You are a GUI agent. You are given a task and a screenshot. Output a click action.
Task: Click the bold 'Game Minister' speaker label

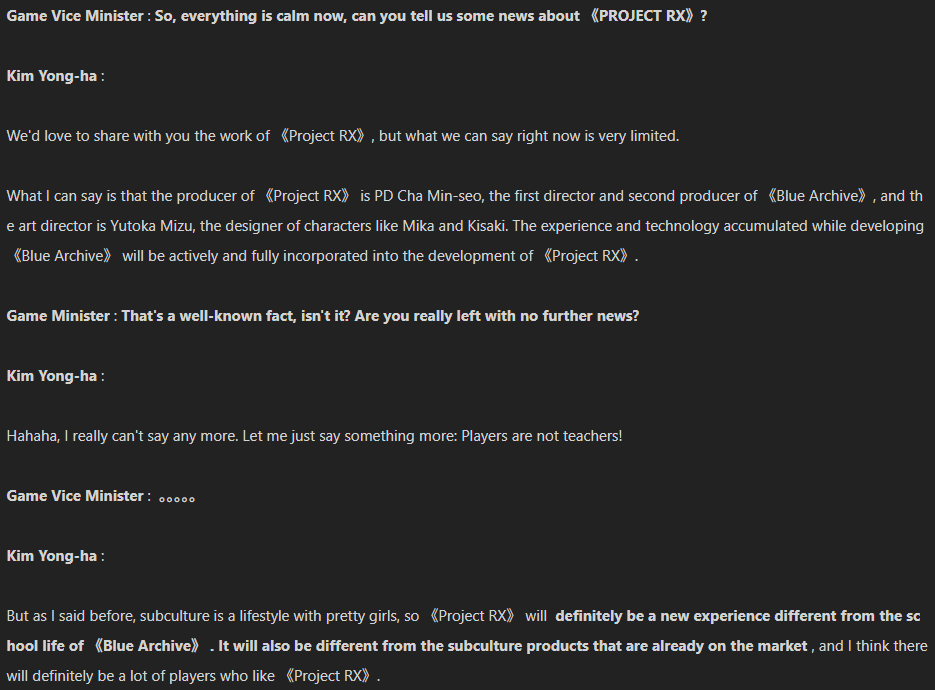coord(58,316)
